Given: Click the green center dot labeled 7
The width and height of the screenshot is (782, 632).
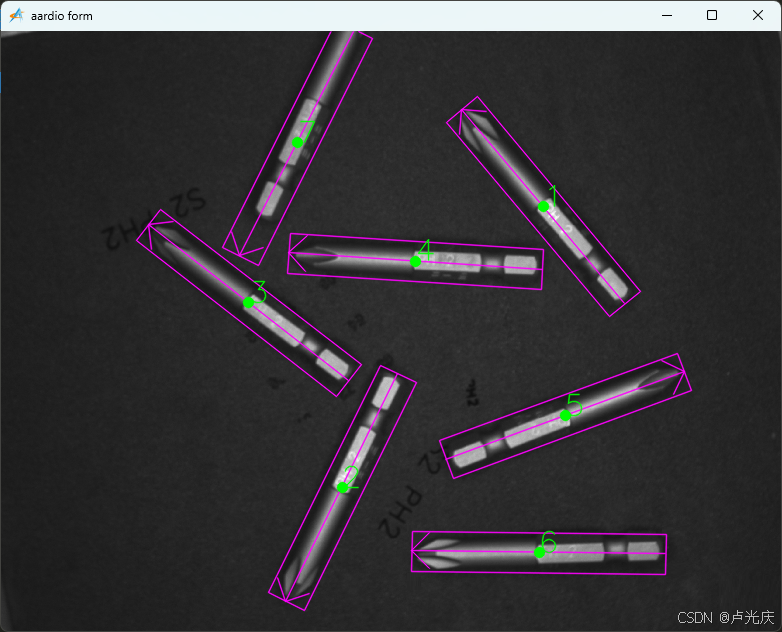Looking at the screenshot, I should click(x=297, y=143).
